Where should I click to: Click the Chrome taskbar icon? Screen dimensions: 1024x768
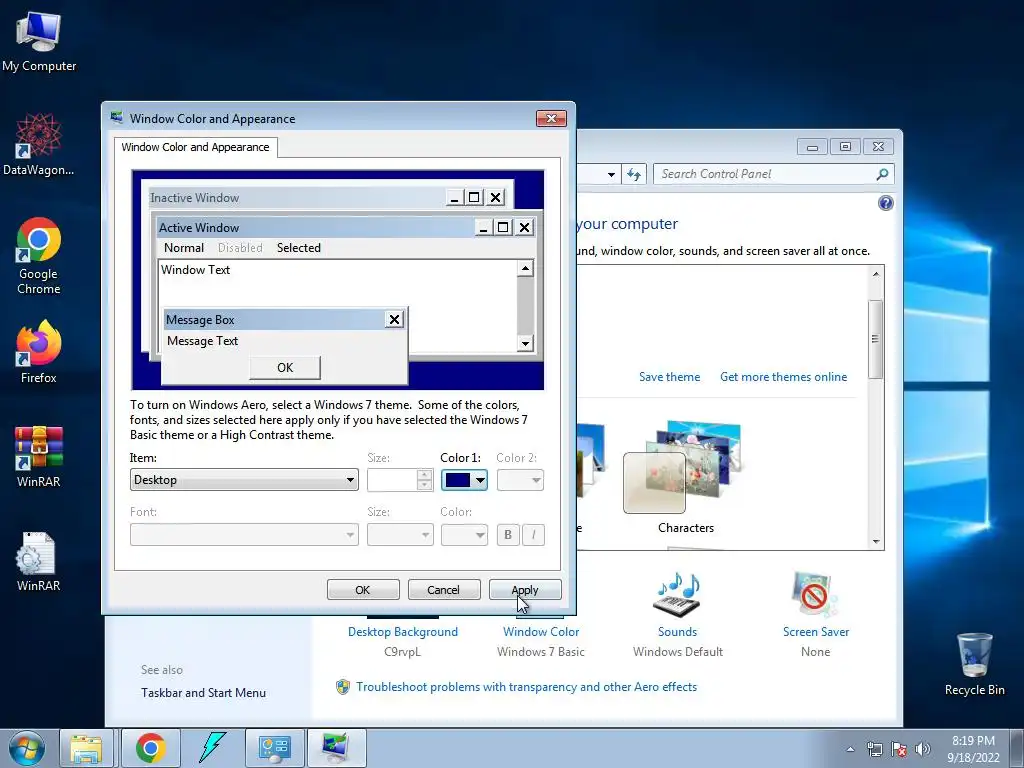[150, 748]
